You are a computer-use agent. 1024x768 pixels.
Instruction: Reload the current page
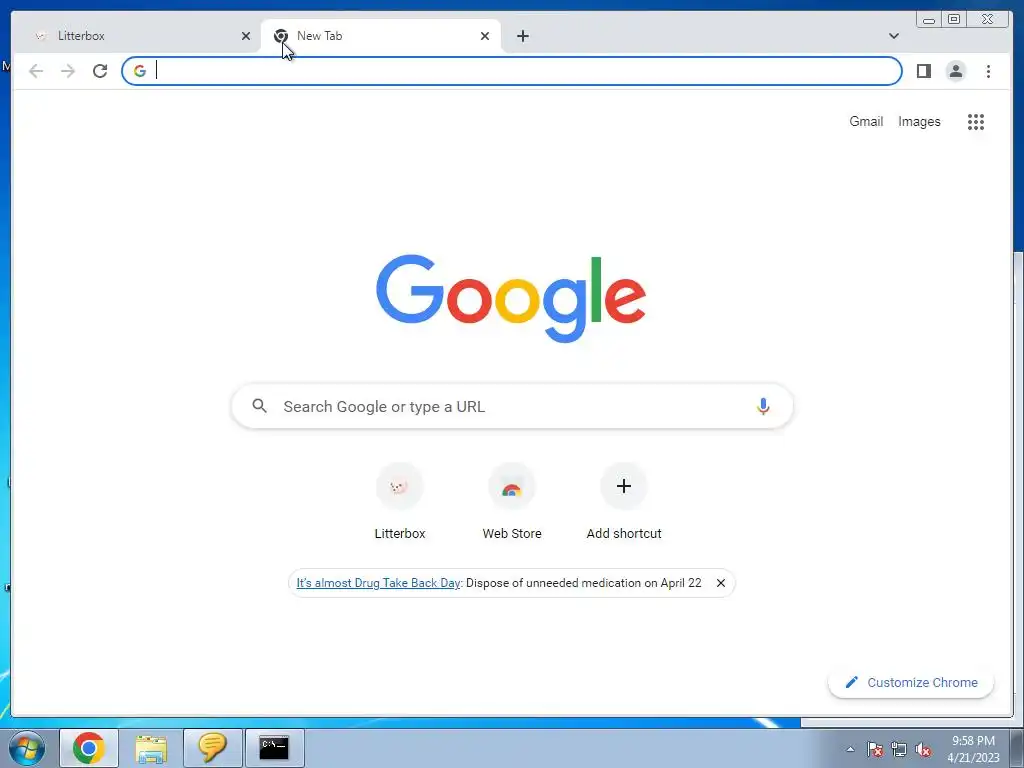(100, 71)
